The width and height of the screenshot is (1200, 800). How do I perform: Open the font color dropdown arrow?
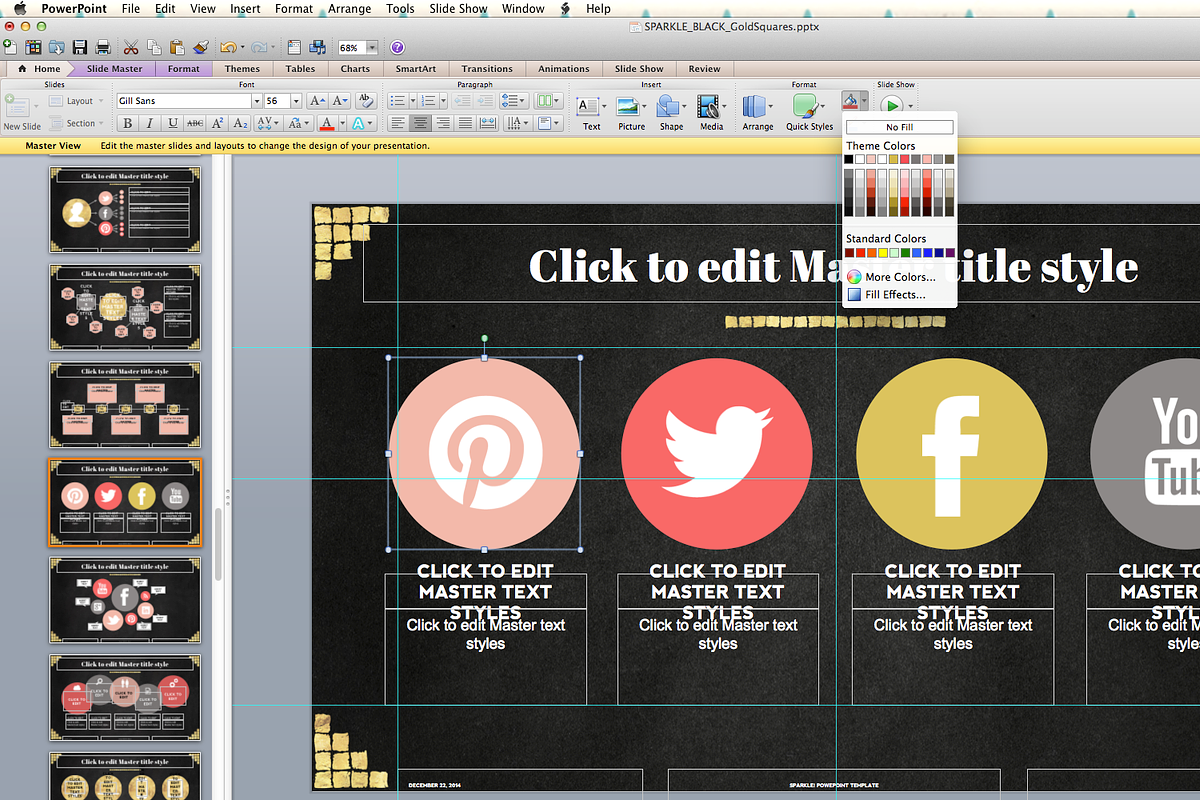point(342,124)
